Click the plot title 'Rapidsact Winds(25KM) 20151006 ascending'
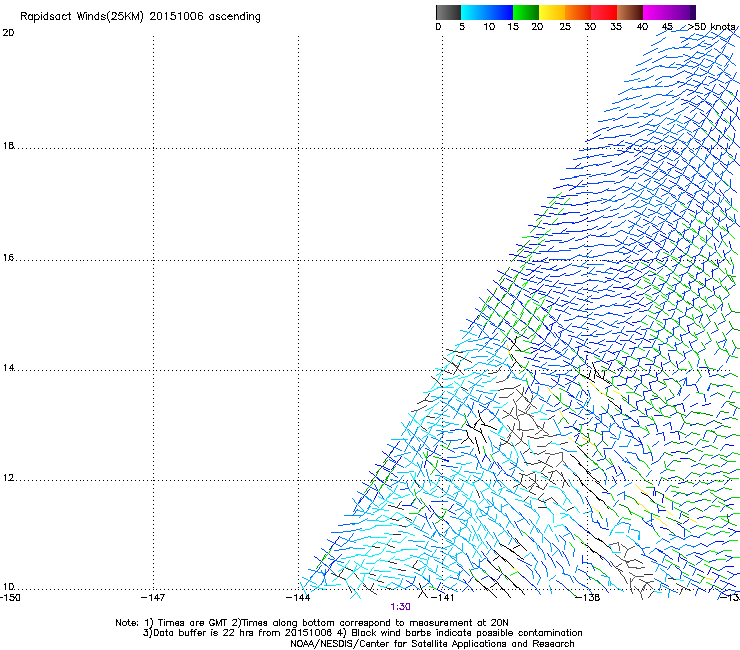 point(140,17)
